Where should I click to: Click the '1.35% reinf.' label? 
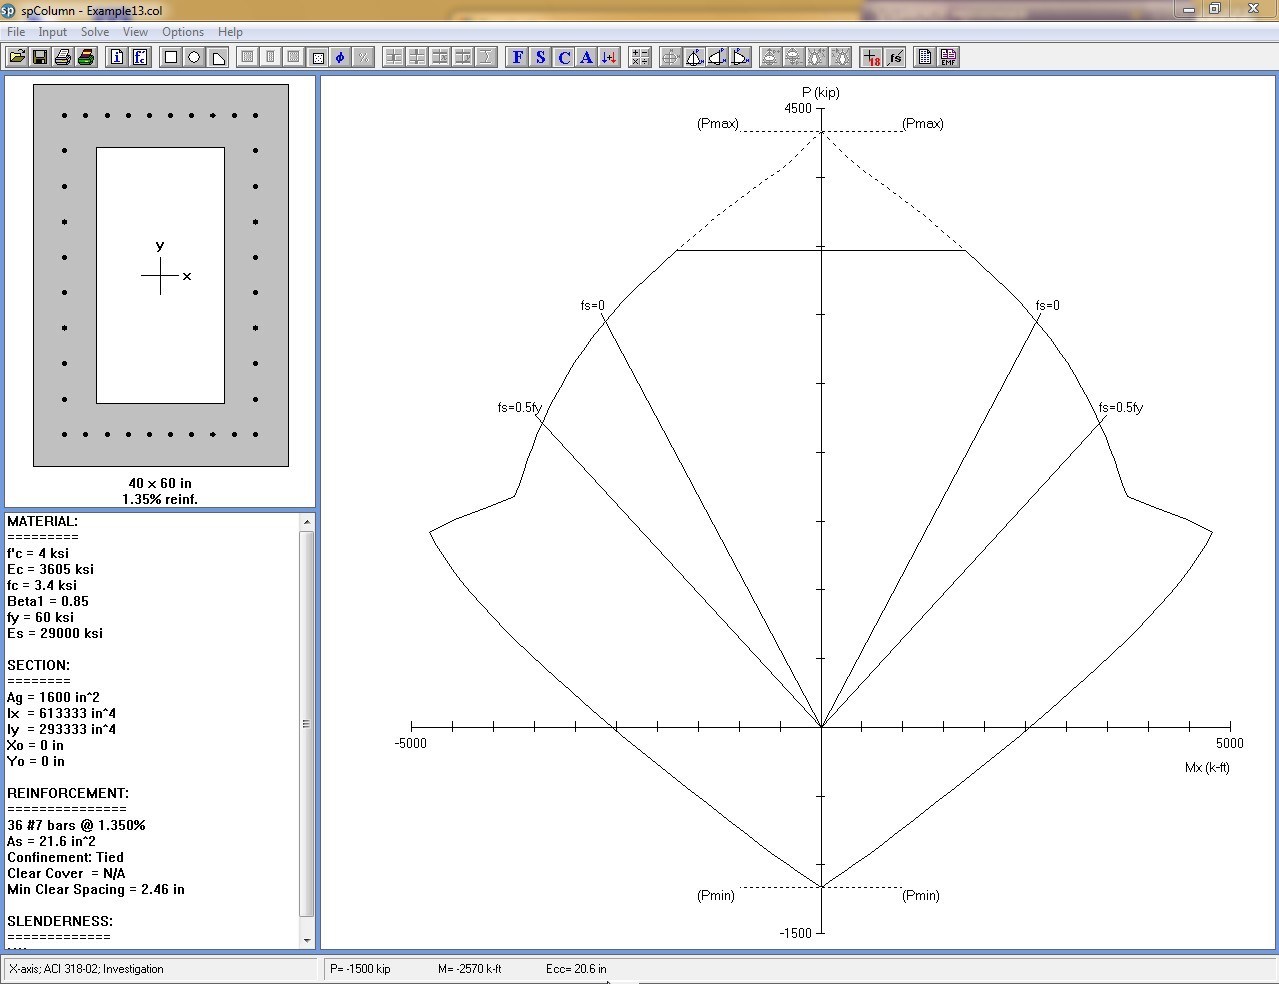160,499
